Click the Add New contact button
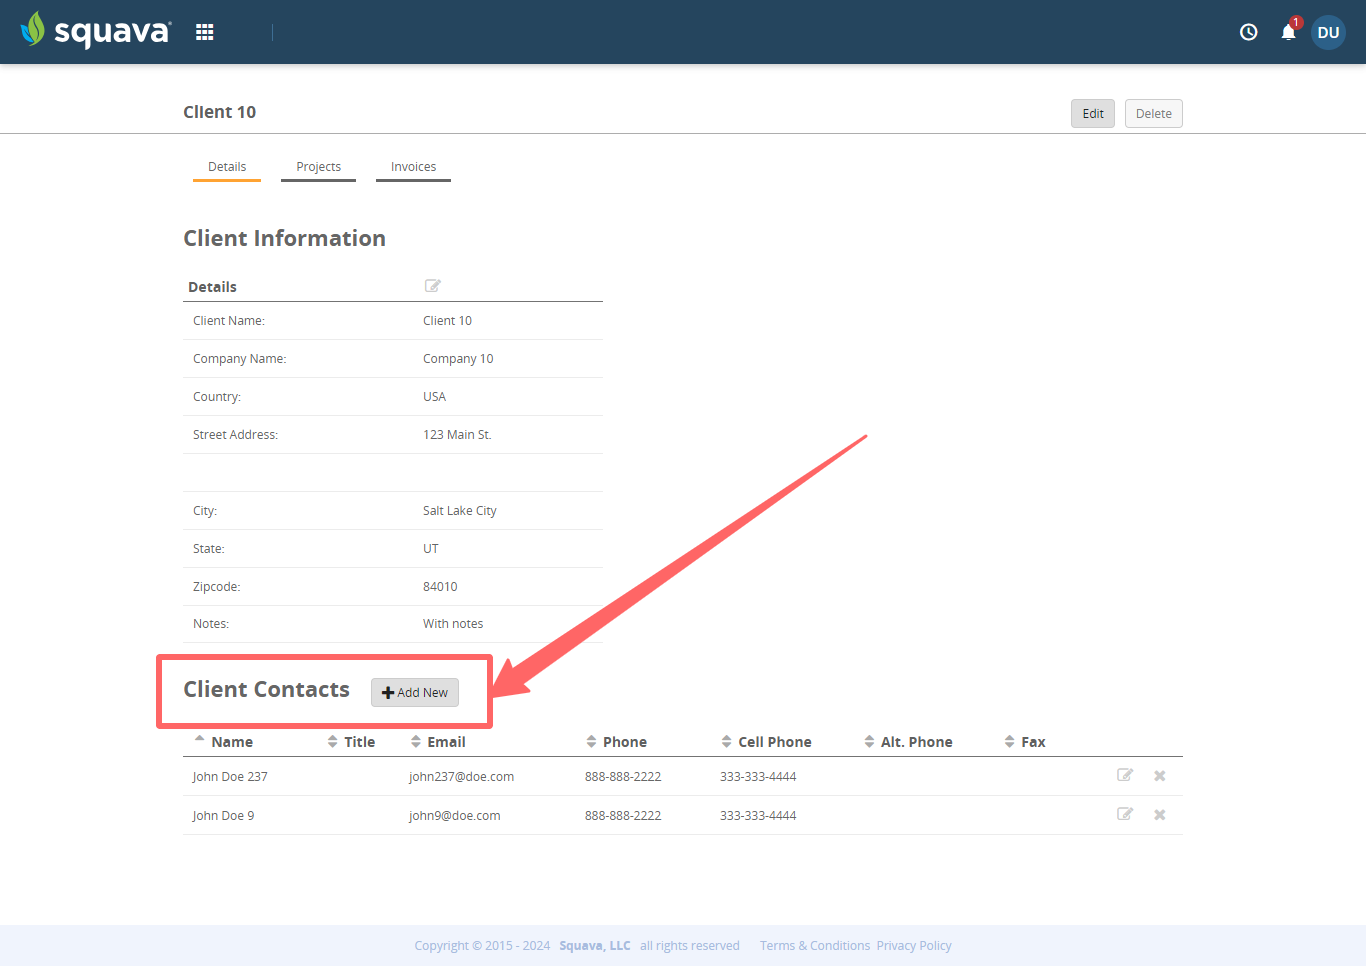 414,692
